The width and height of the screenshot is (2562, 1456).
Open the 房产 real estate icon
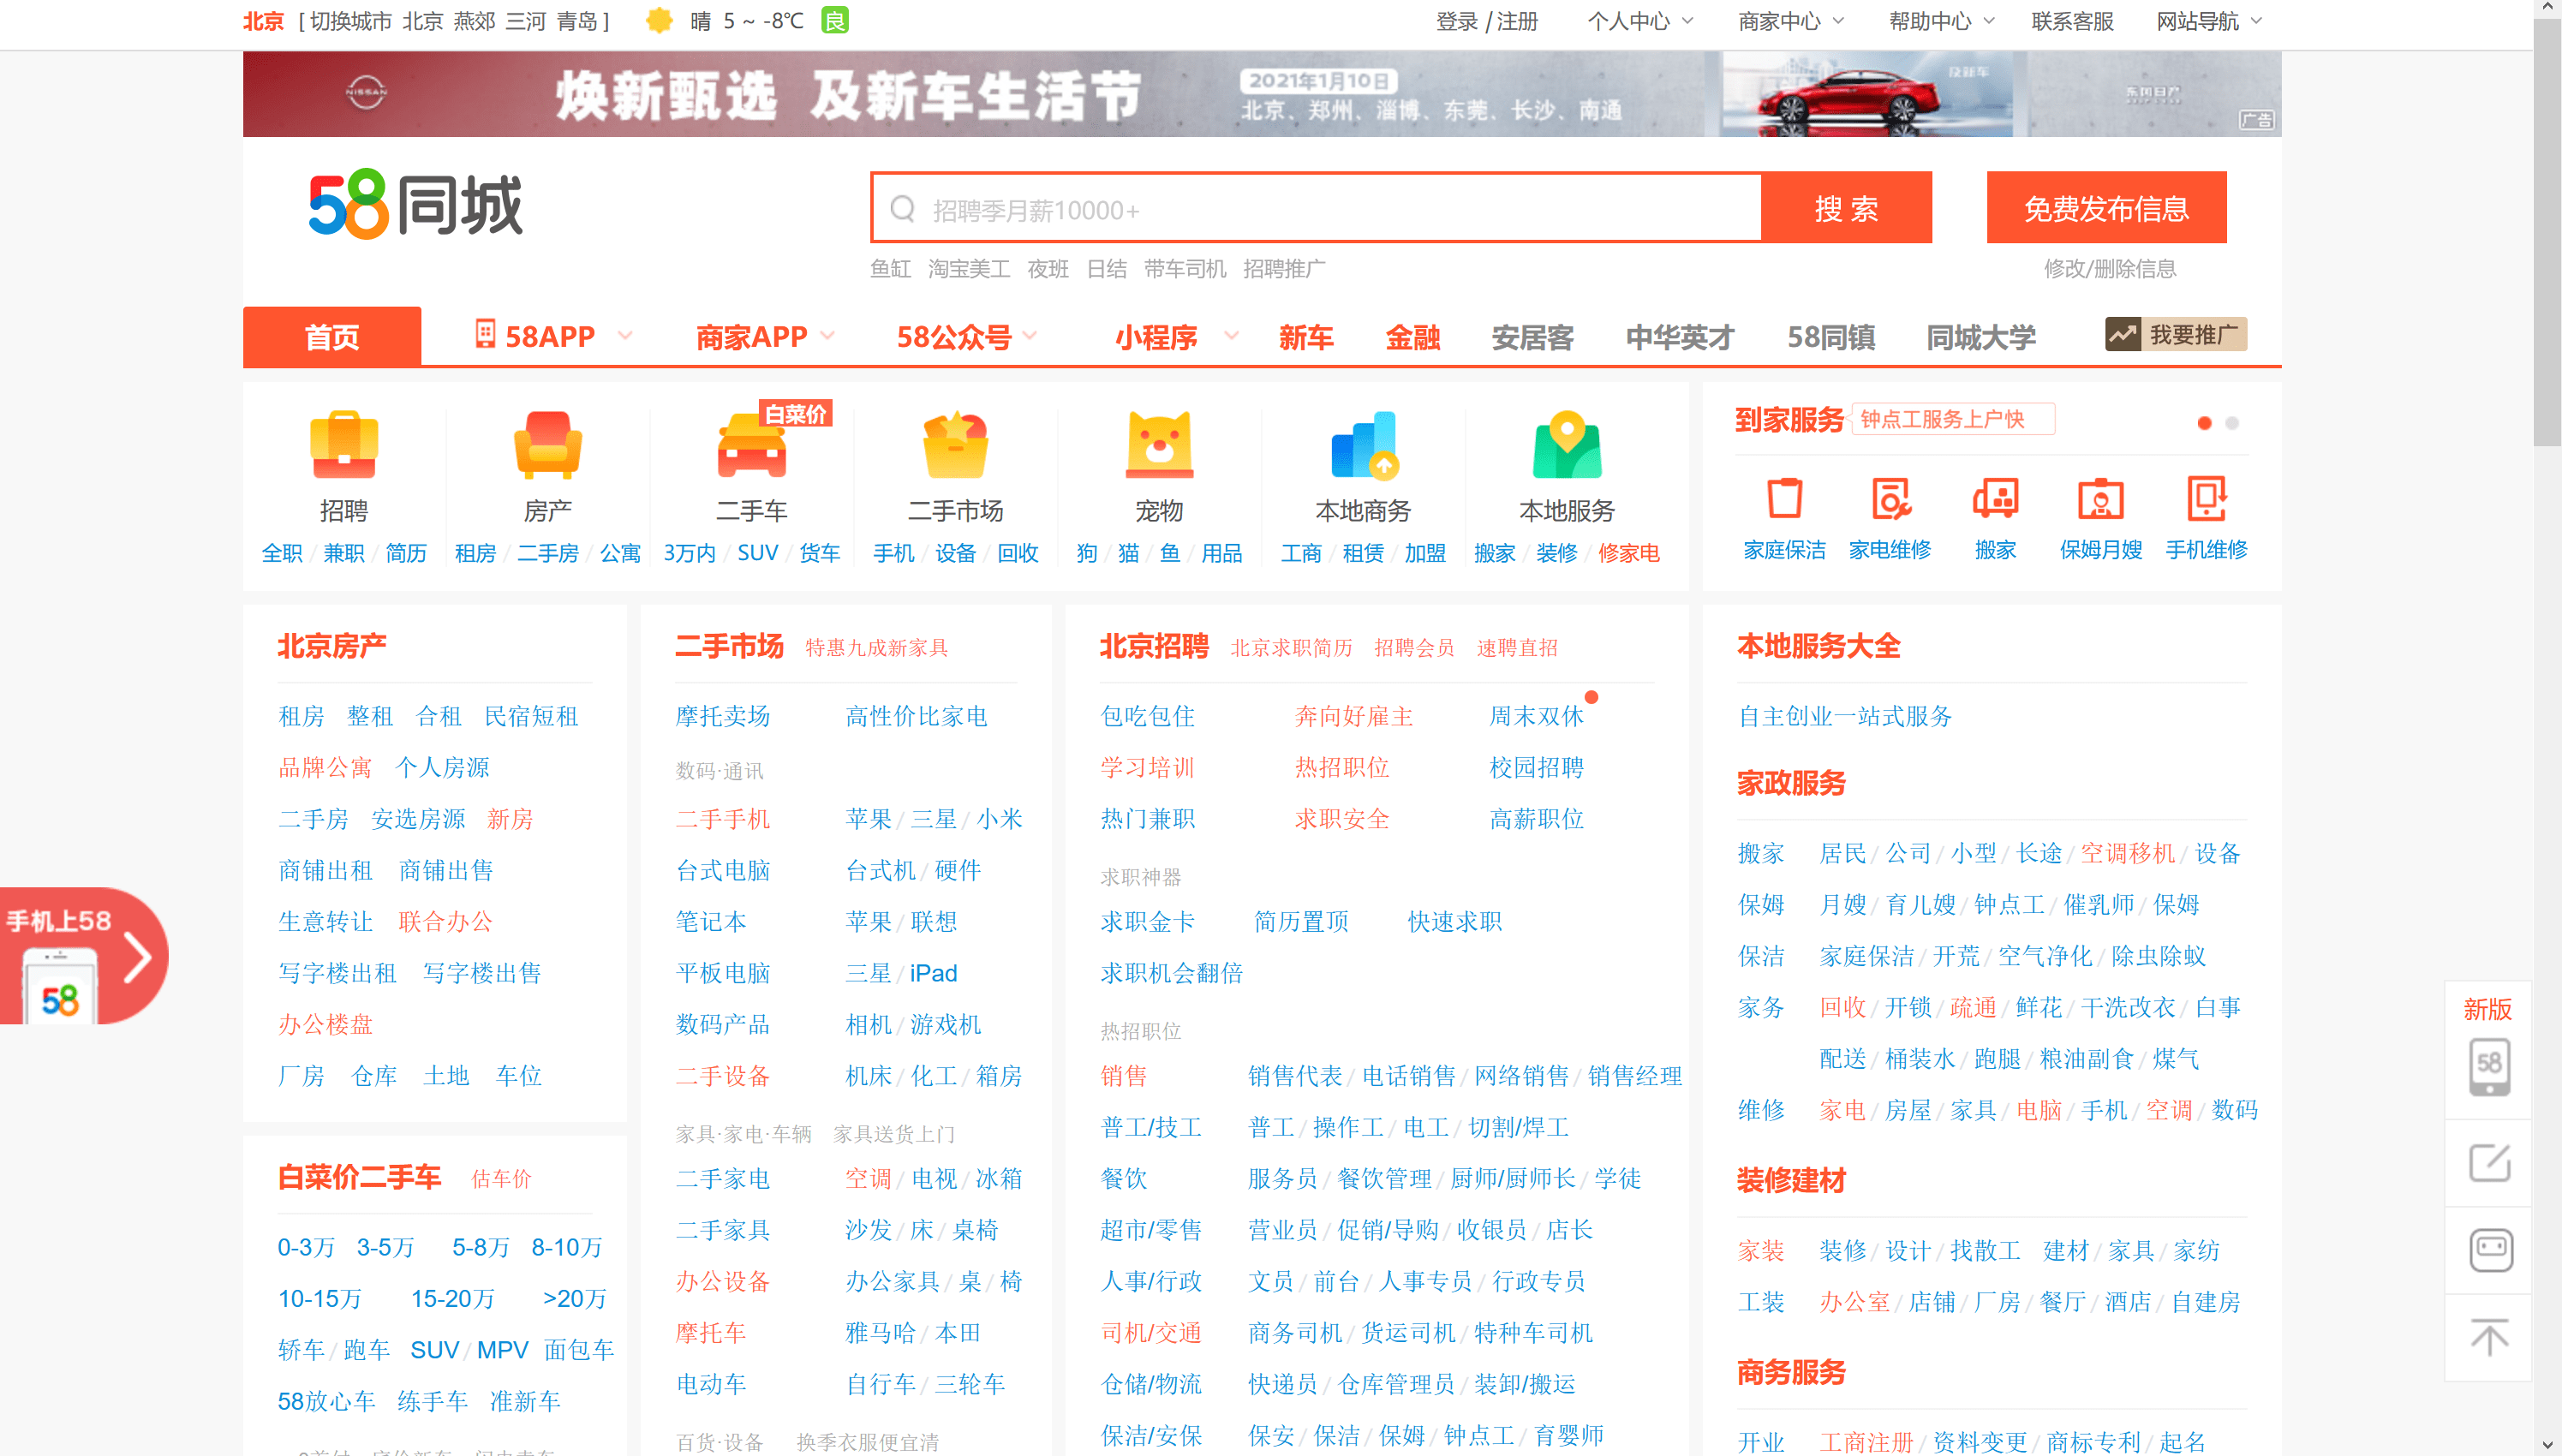tap(547, 445)
